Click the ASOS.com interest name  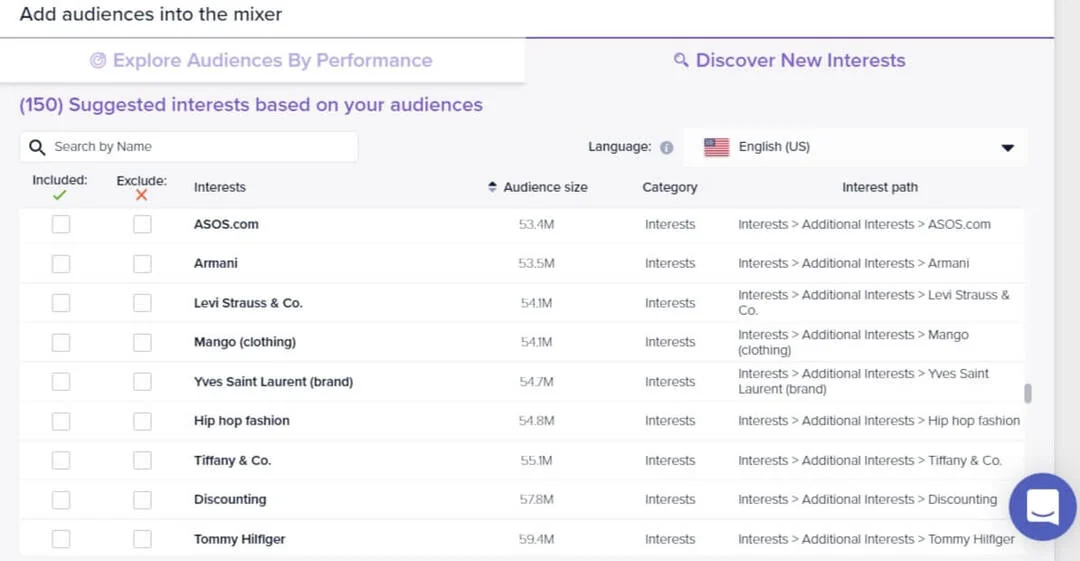[x=226, y=224]
